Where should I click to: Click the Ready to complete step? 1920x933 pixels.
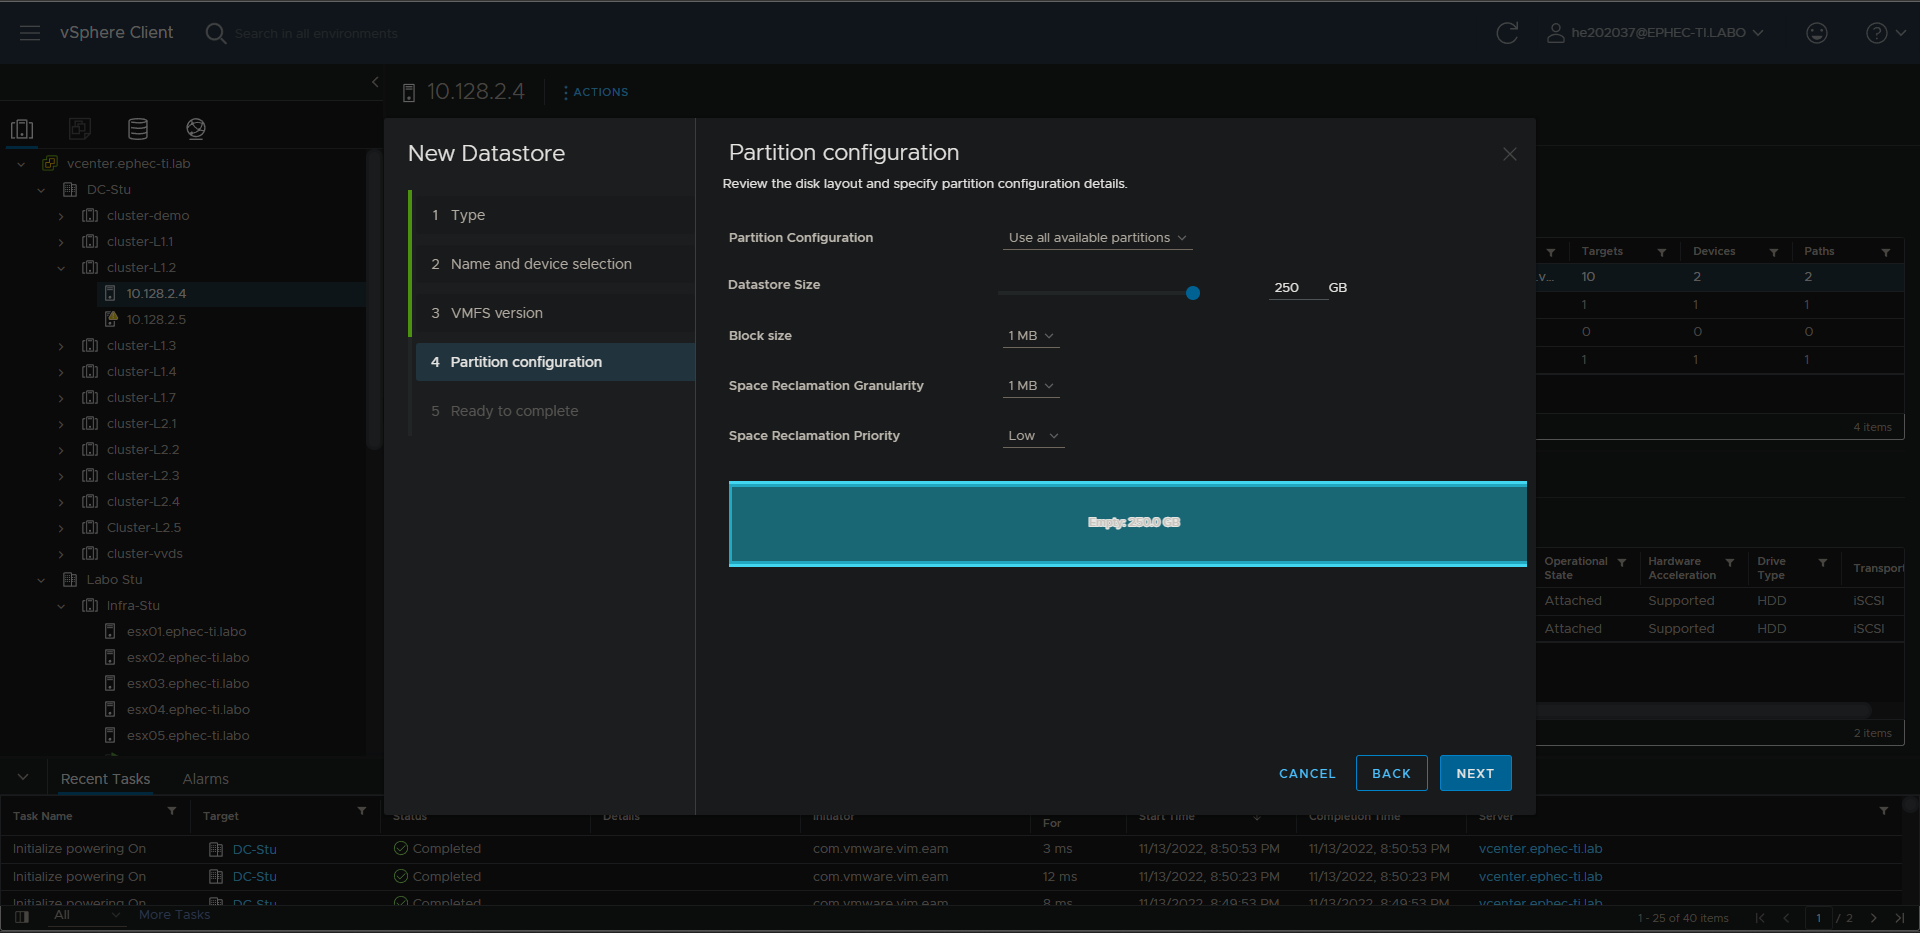(555, 411)
